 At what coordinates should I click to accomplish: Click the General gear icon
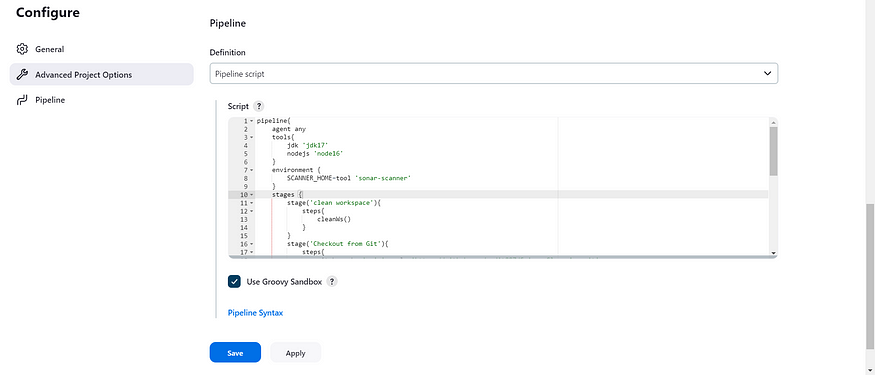(x=22, y=49)
